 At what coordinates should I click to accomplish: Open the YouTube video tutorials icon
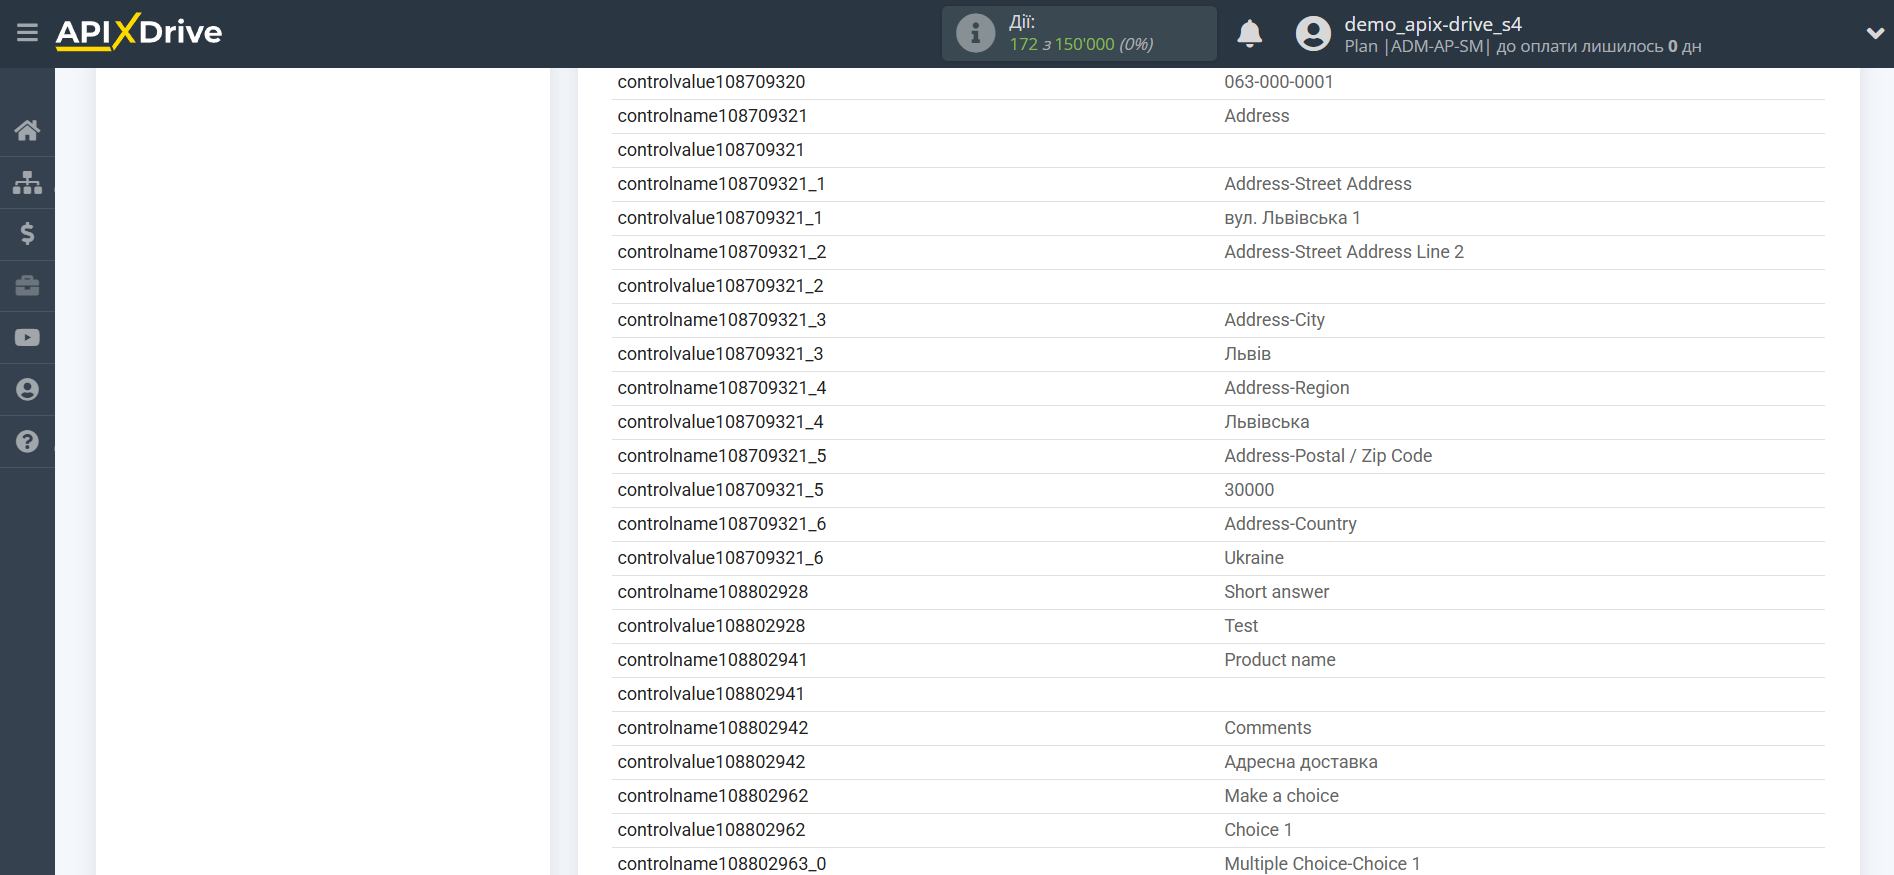pyautogui.click(x=27, y=338)
